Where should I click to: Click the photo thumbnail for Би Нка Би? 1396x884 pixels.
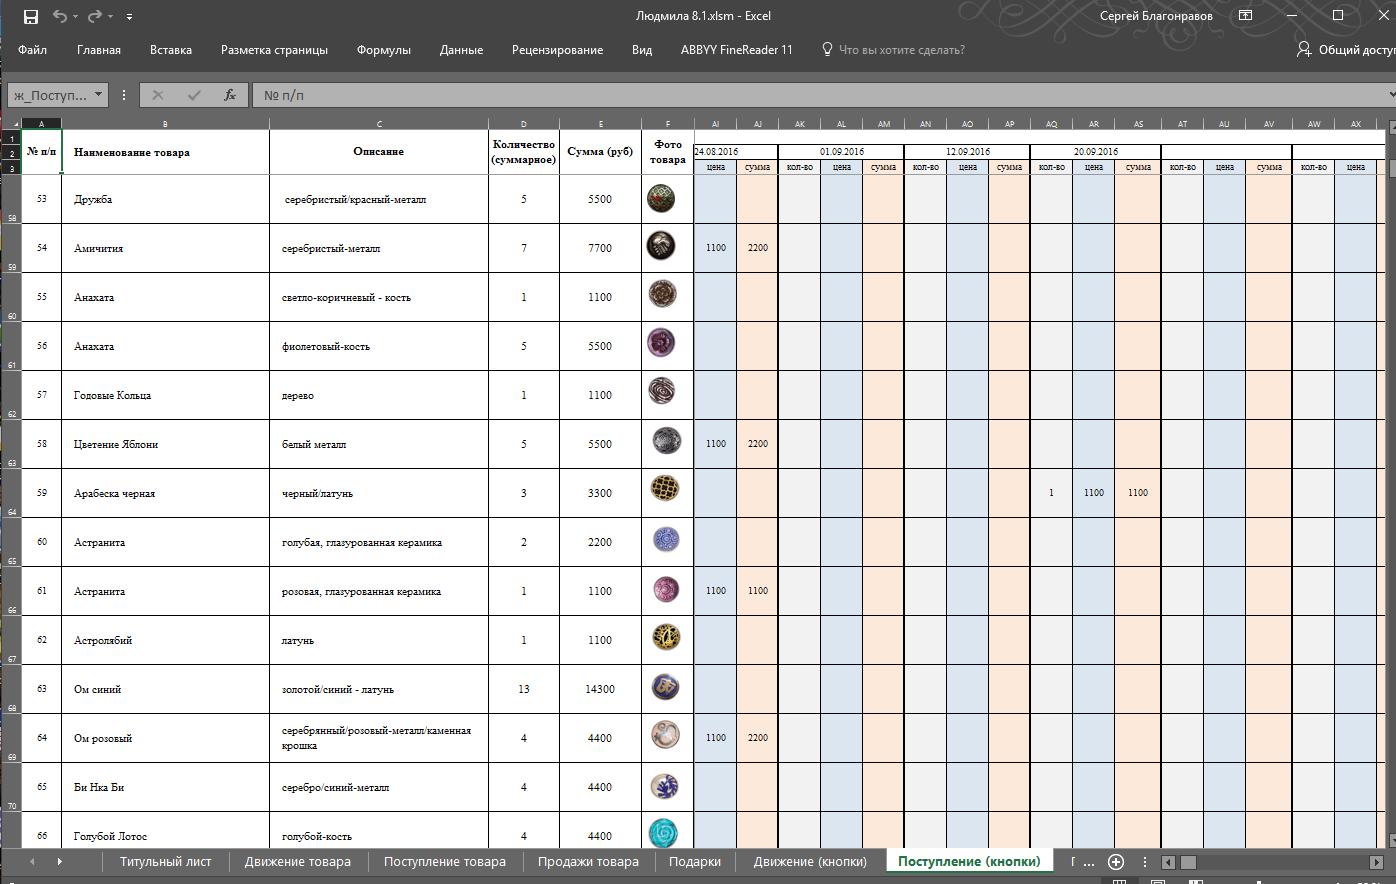coord(664,786)
